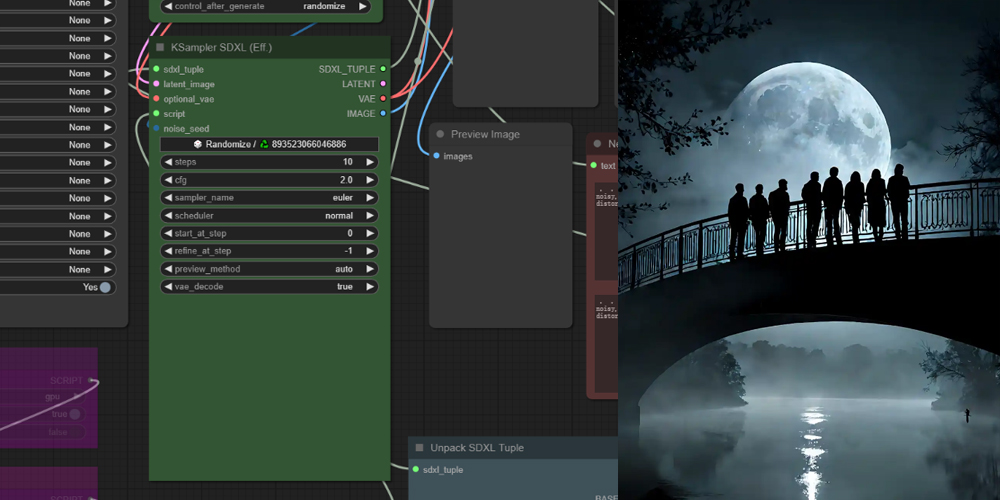The height and width of the screenshot is (500, 1000).
Task: Click the start_at_step value 0
Action: coord(350,233)
